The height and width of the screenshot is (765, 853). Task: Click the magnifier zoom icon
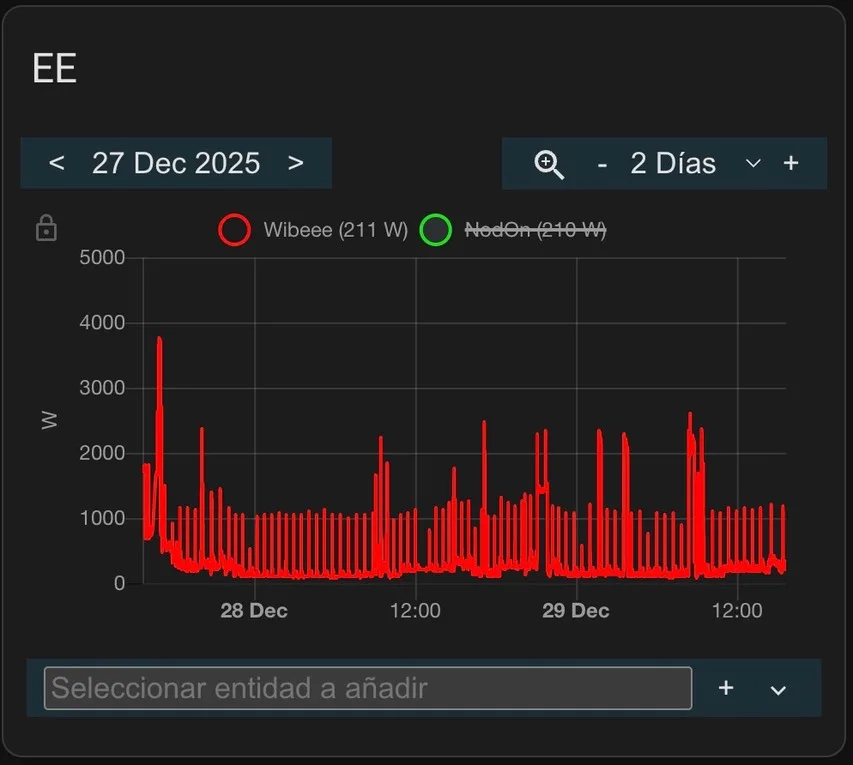pos(549,164)
